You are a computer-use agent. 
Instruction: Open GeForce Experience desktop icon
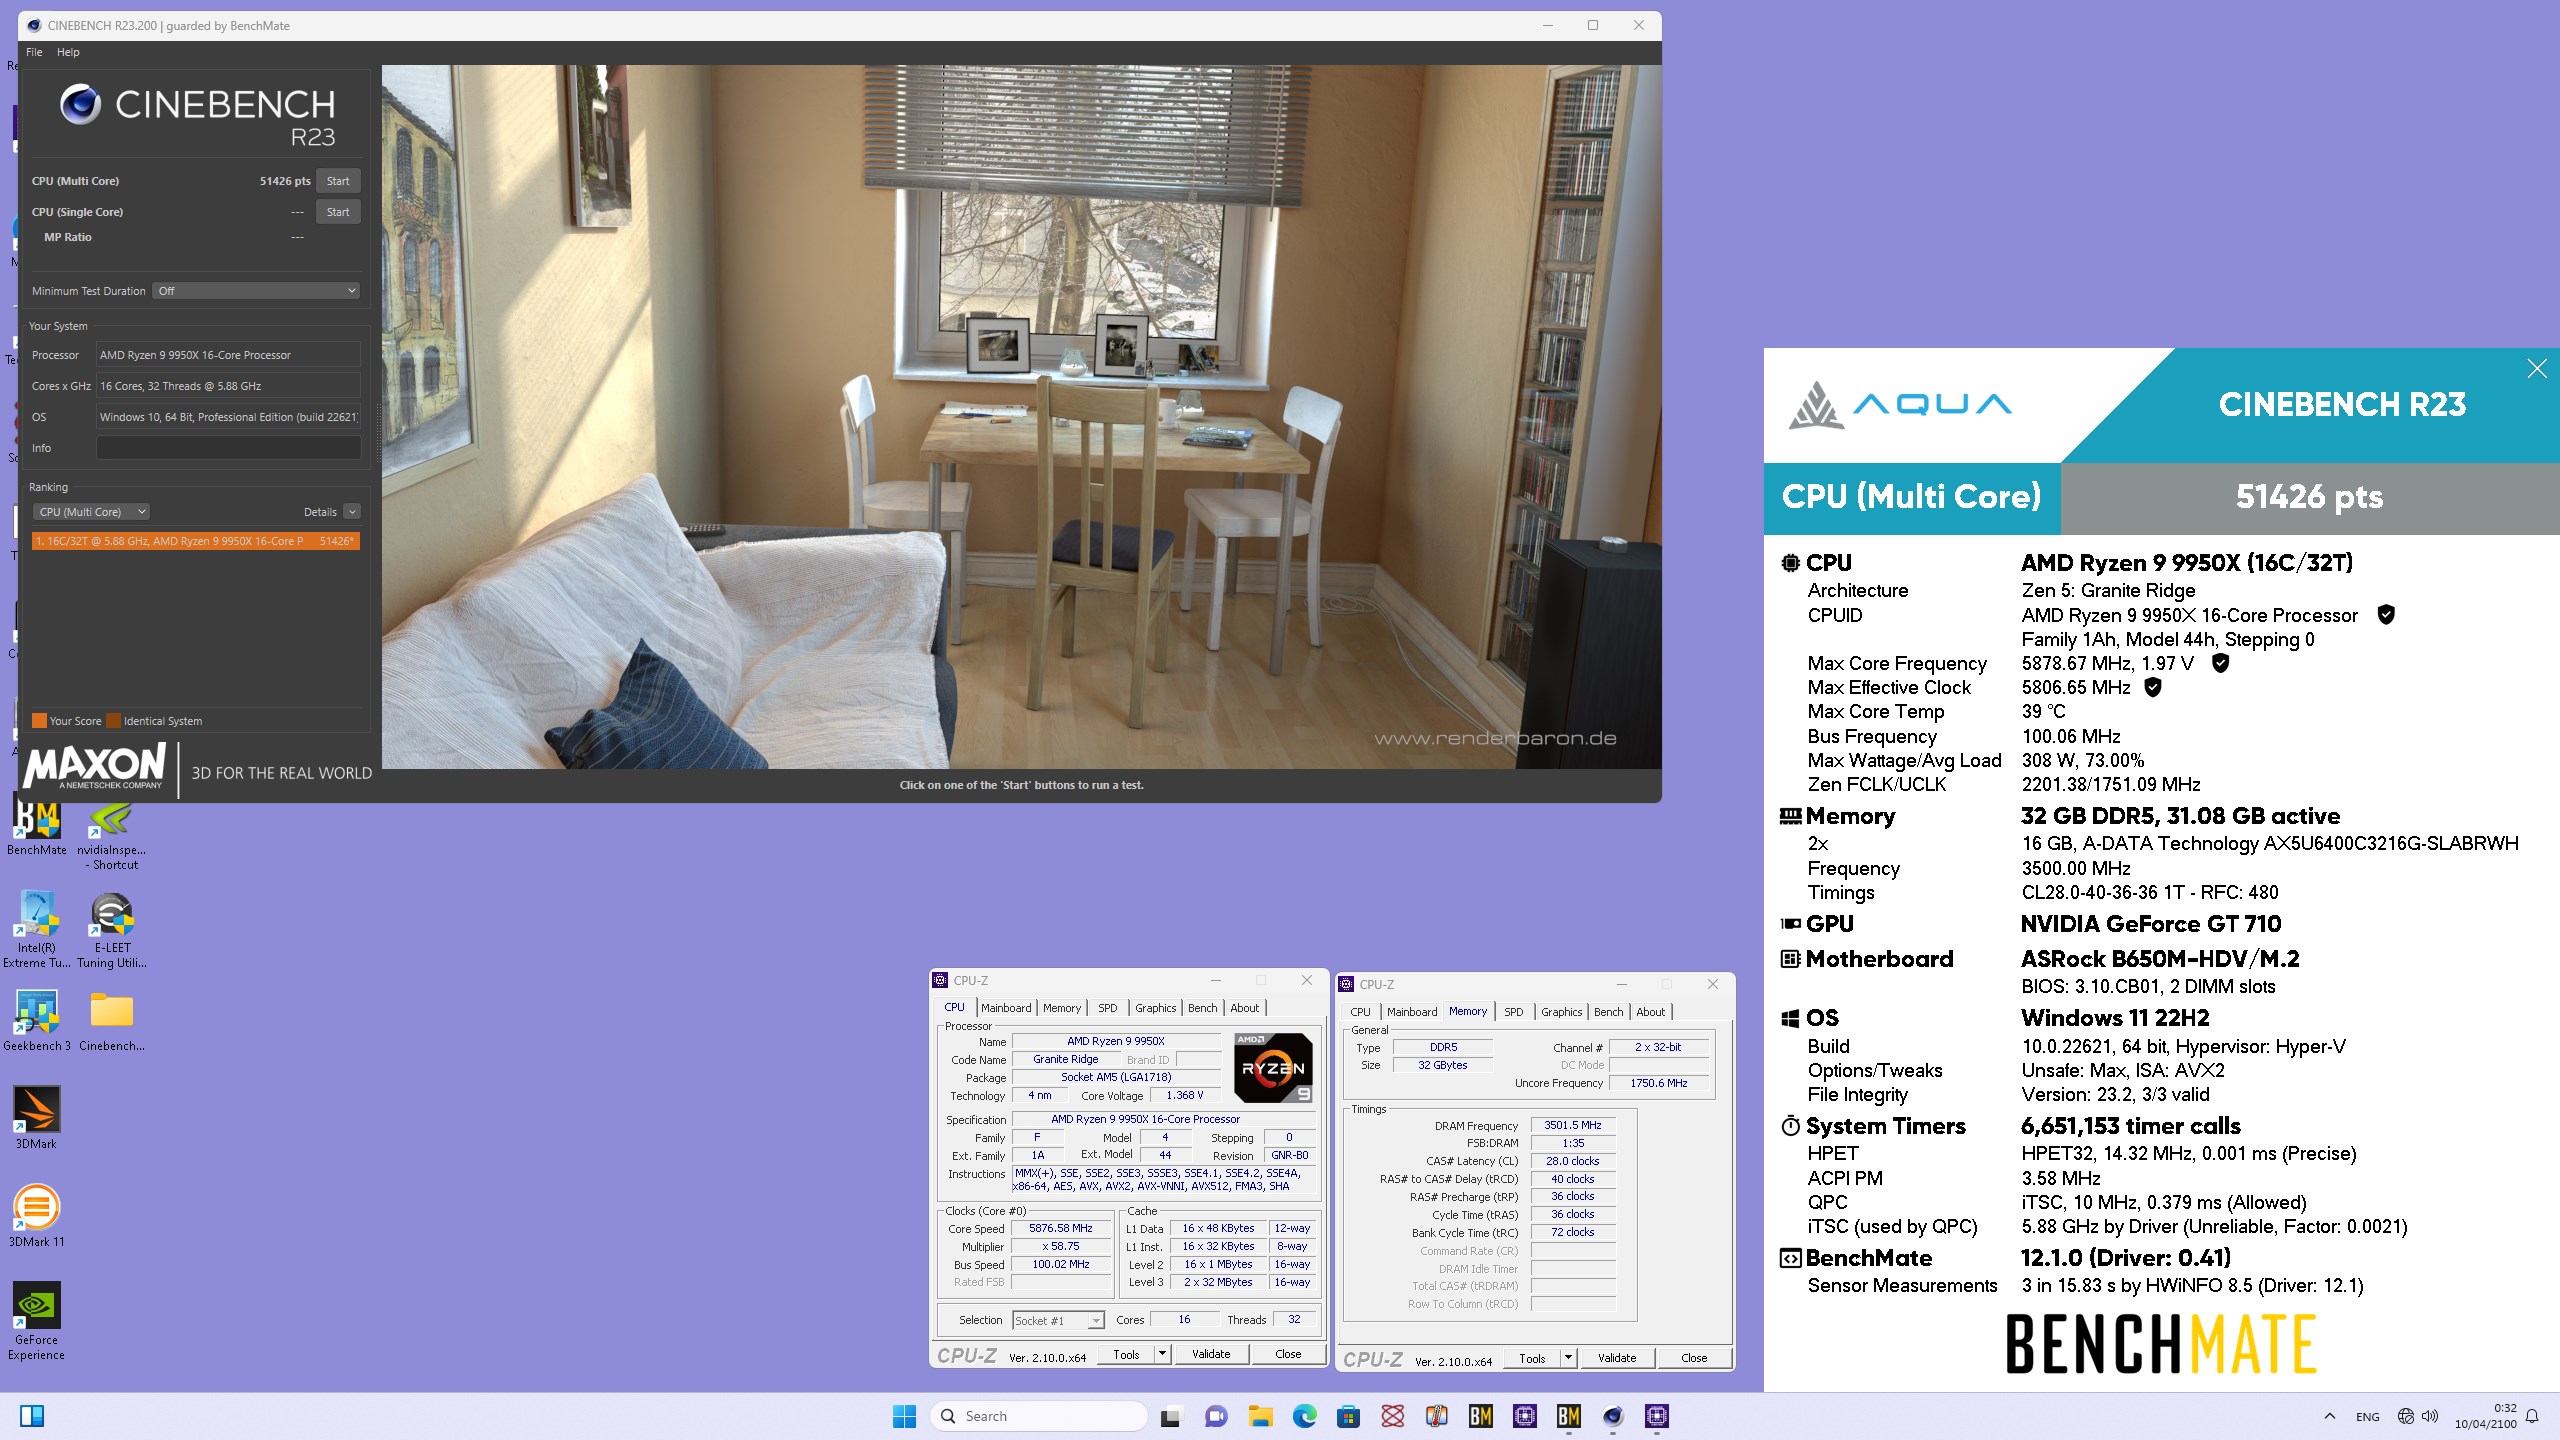(x=36, y=1320)
